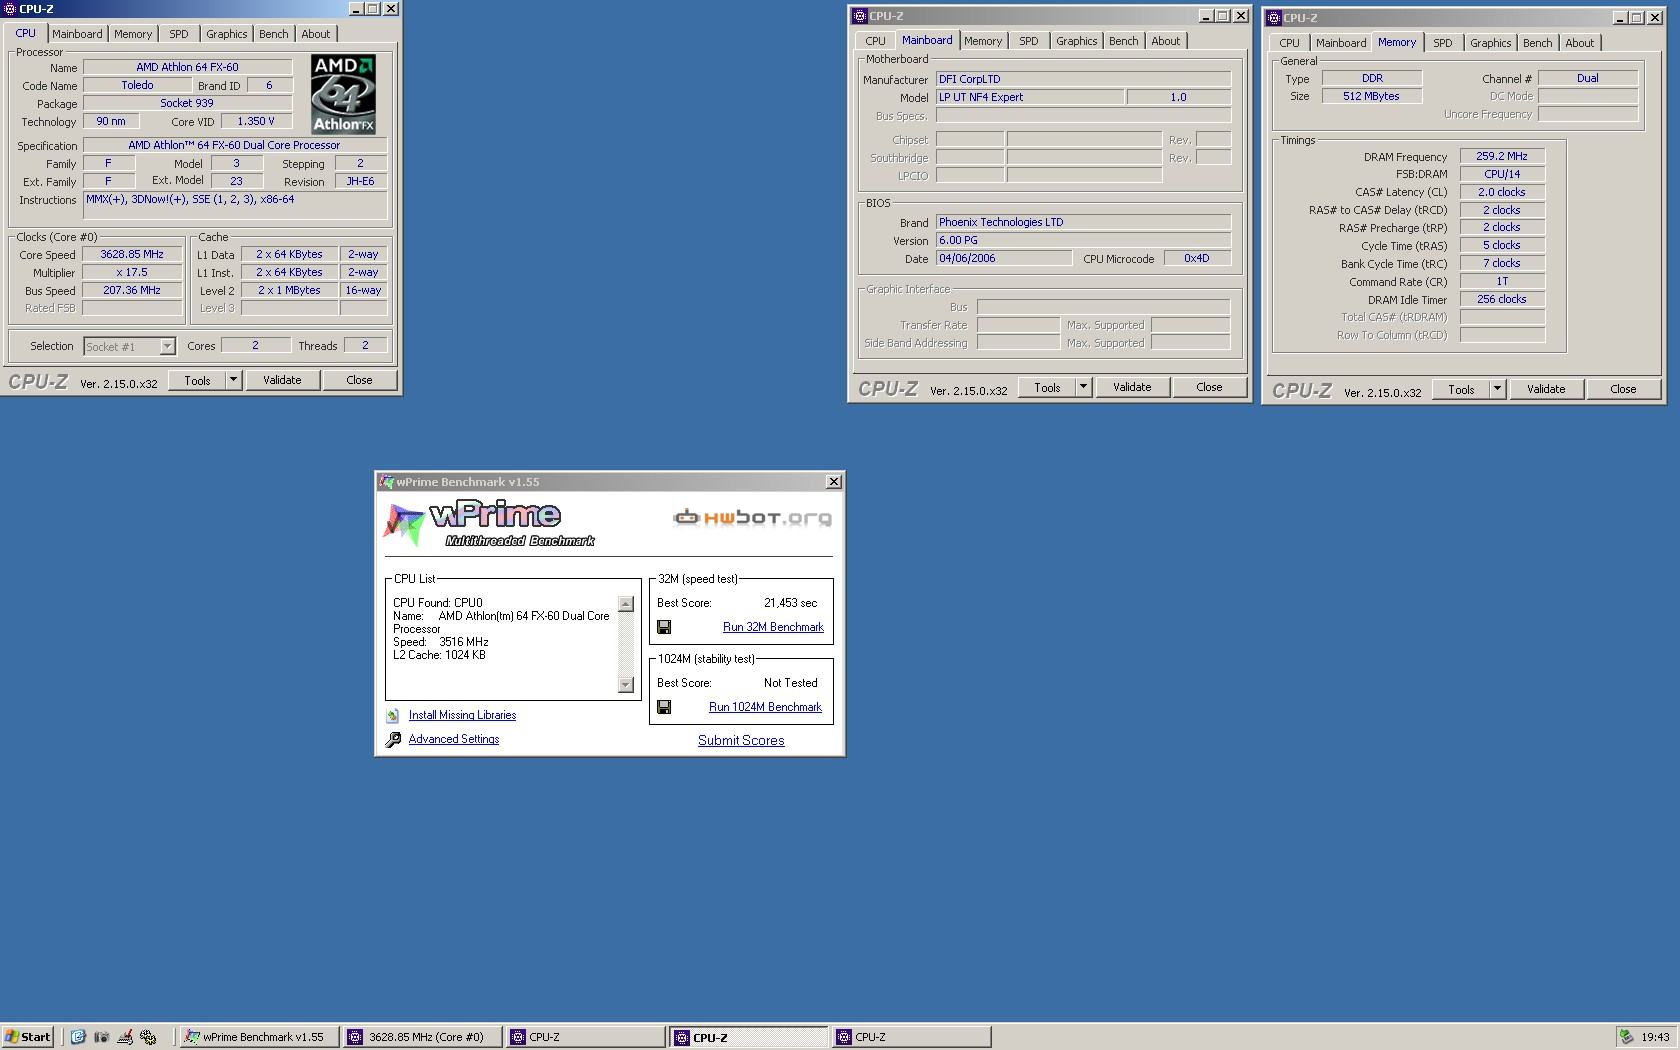1680x1050 pixels.
Task: Open the gears quick launch icon
Action: pyautogui.click(x=148, y=1037)
